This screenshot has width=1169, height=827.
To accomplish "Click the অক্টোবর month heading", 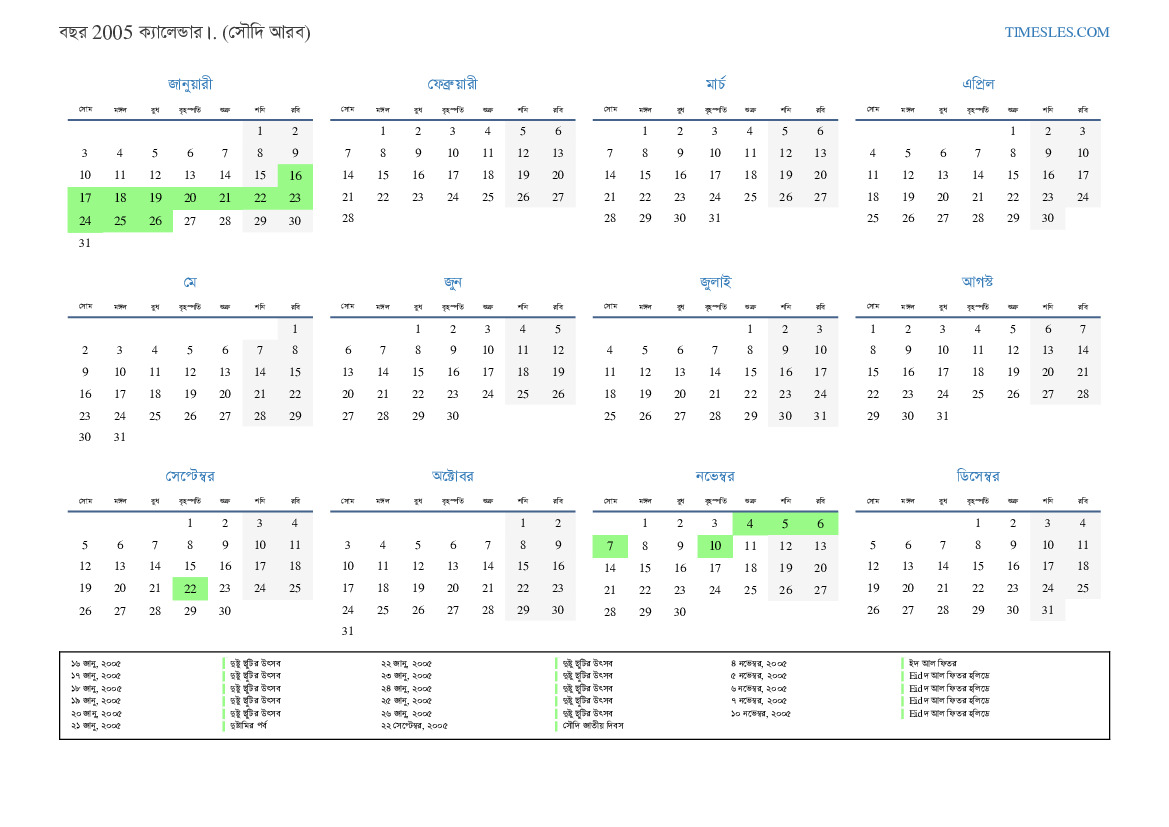I will 452,476.
